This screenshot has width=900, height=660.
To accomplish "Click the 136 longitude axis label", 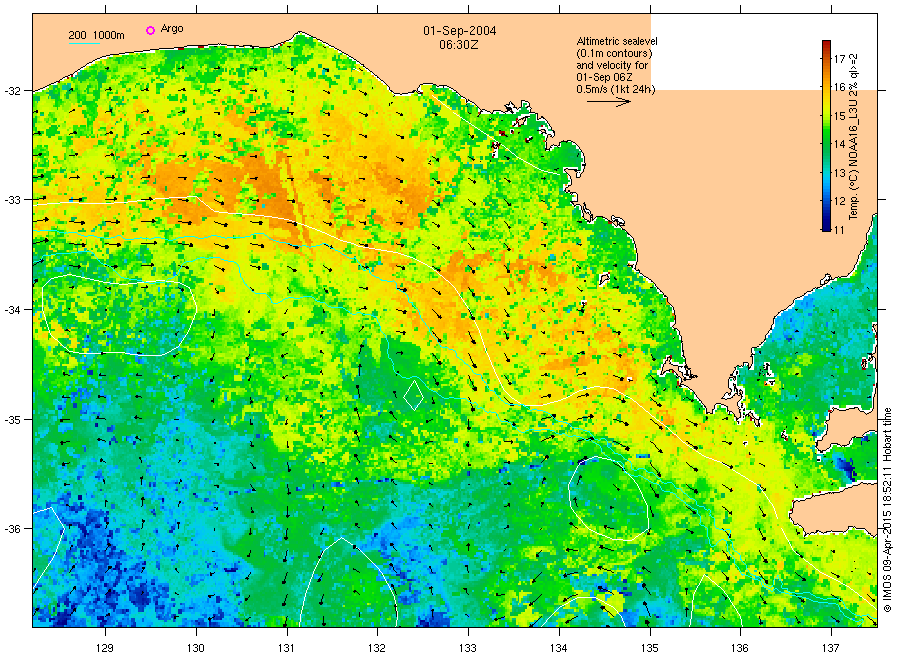I will point(740,648).
